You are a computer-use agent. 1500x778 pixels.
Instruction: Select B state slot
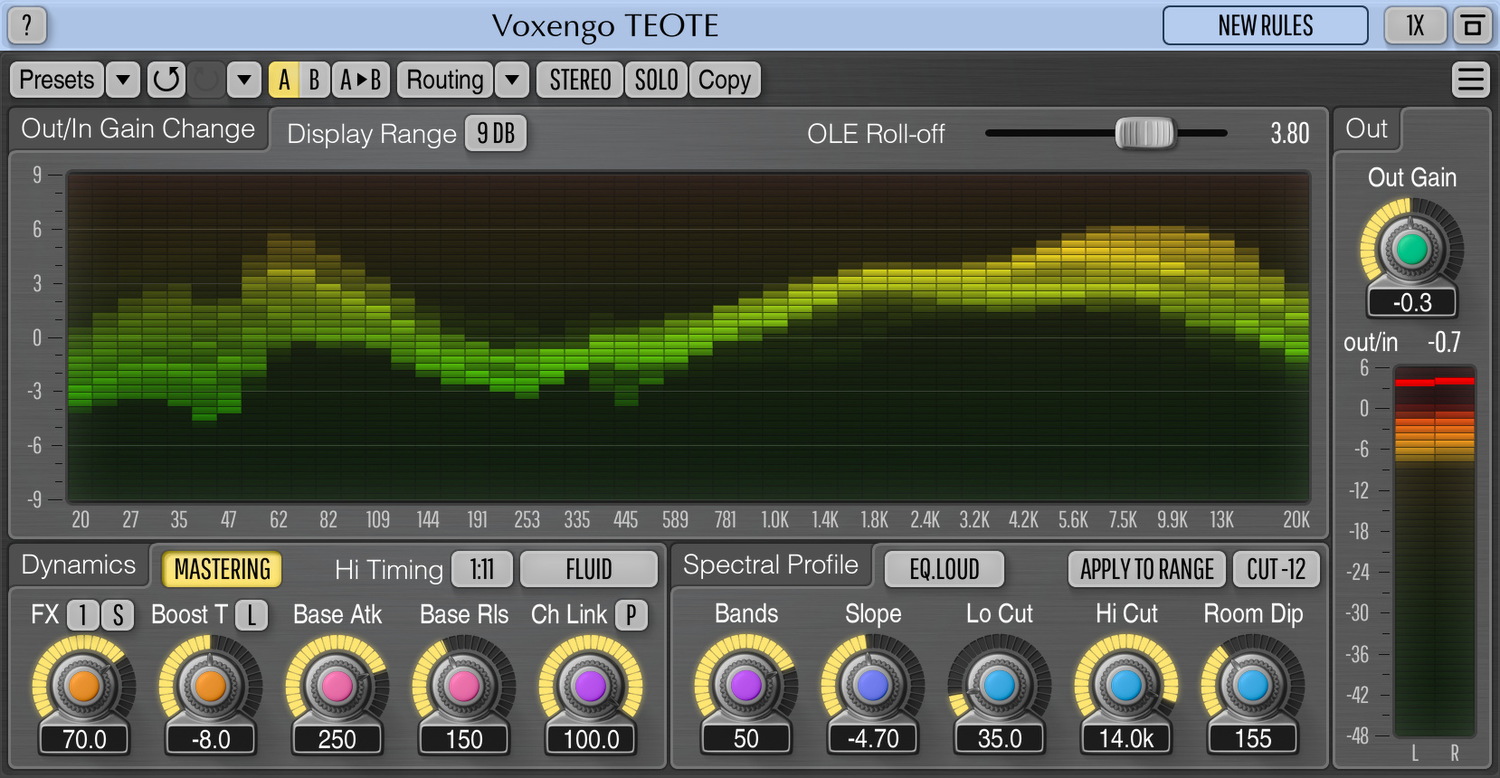pos(314,80)
